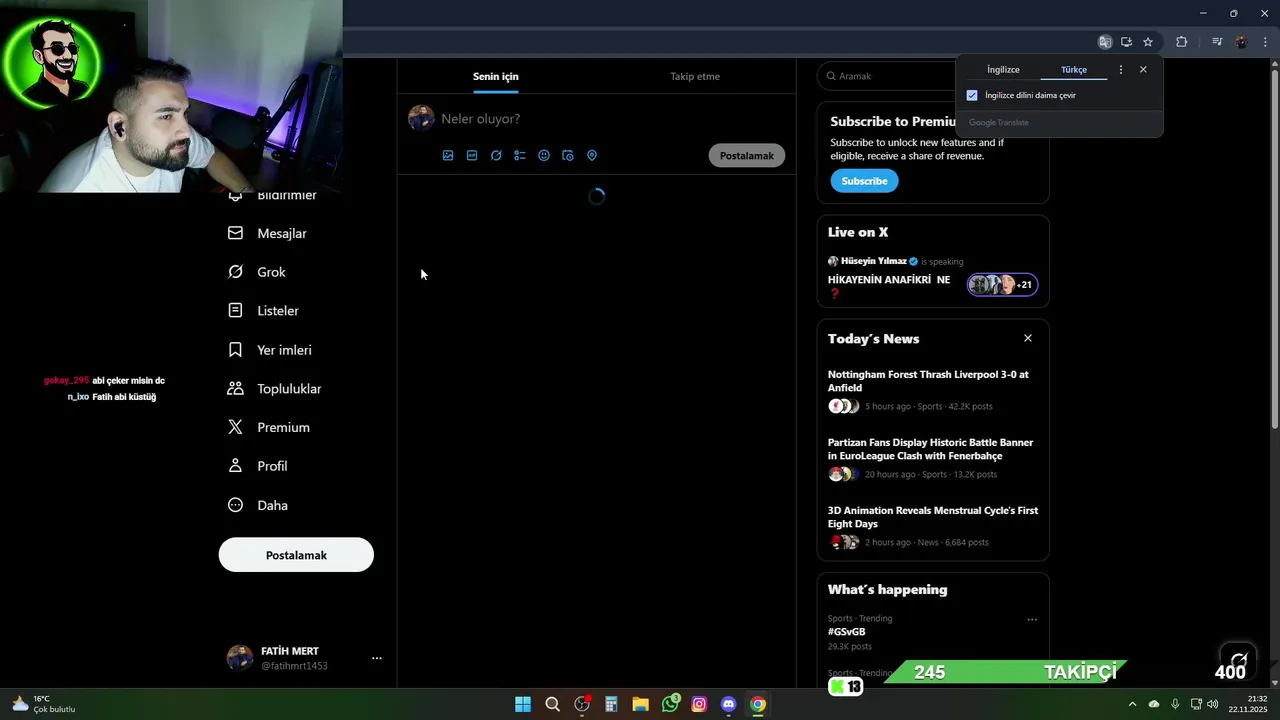1280x720 pixels.
Task: Open Partizan Fans Display Historic Battle Banner story
Action: 932,458
